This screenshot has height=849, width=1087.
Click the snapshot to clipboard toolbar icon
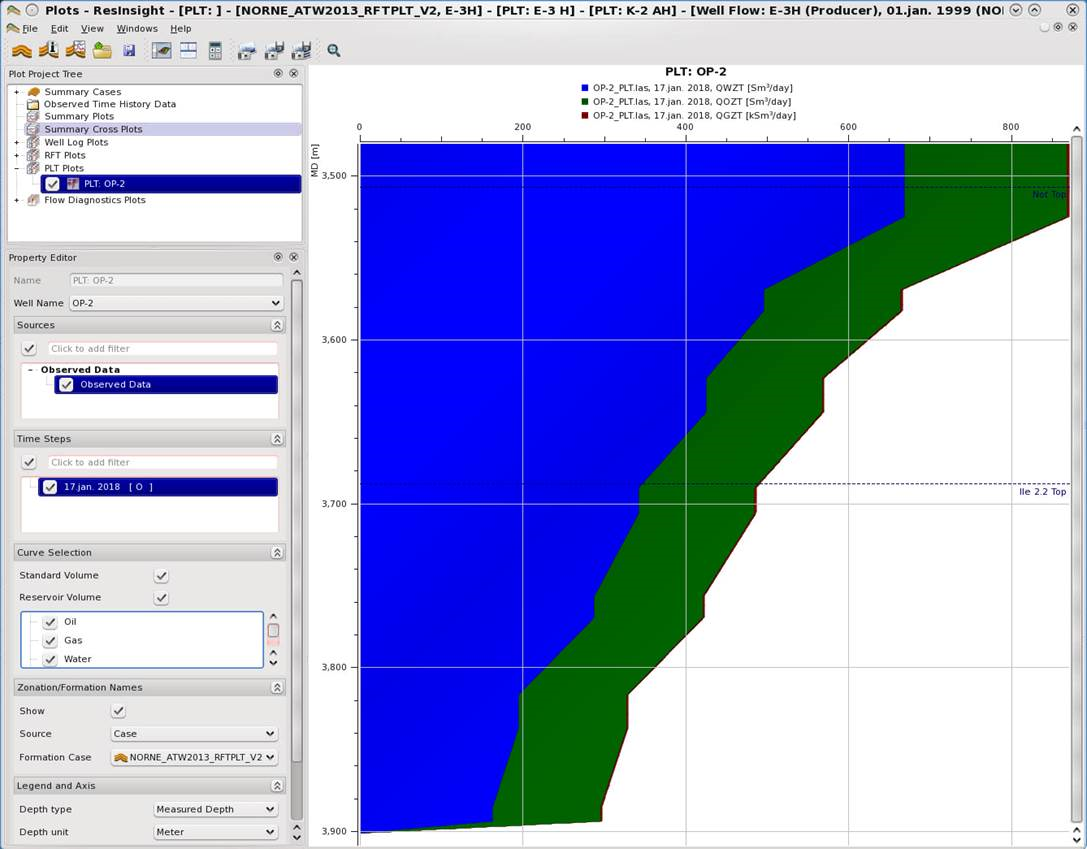243,49
